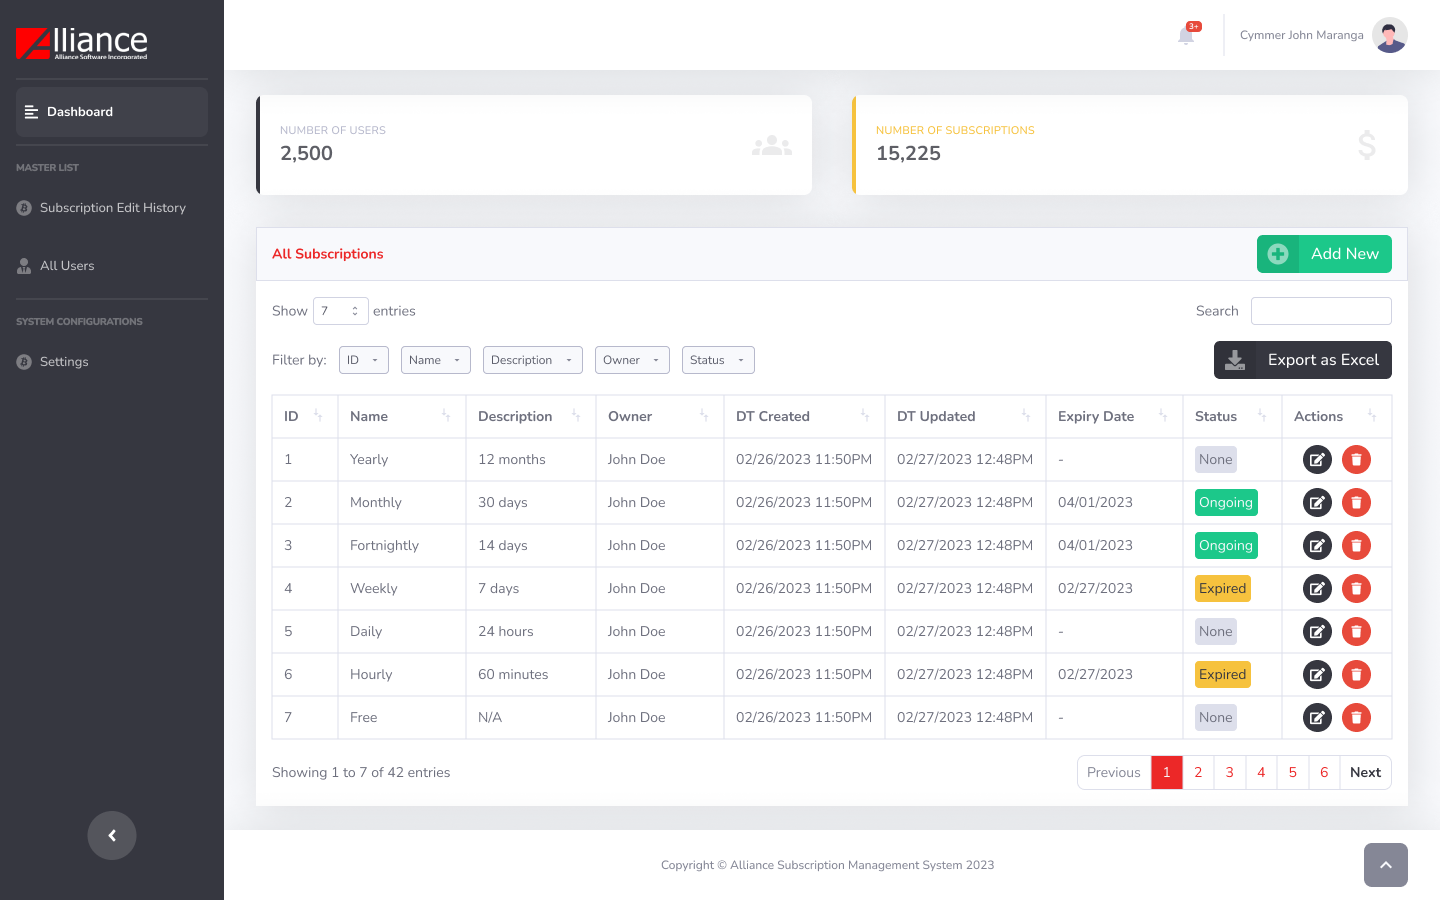1440x900 pixels.
Task: Delete the Free subscription row
Action: [1356, 718]
